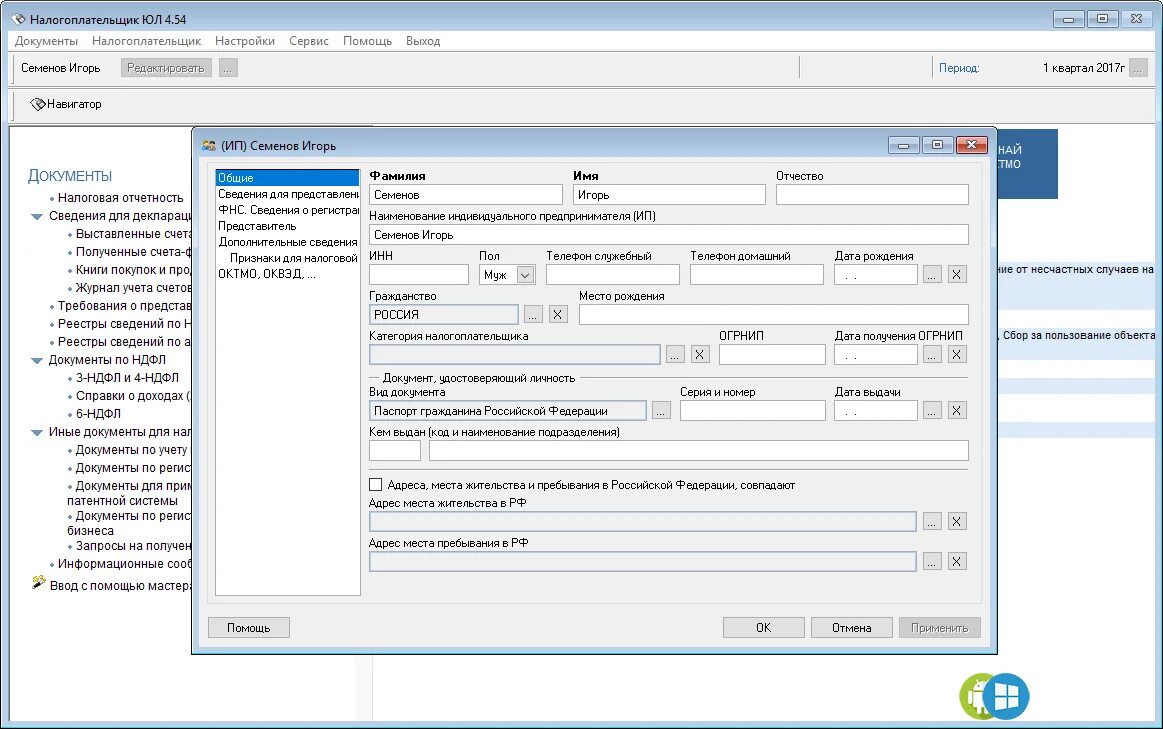
Task: Open the Настройки menu
Action: [245, 41]
